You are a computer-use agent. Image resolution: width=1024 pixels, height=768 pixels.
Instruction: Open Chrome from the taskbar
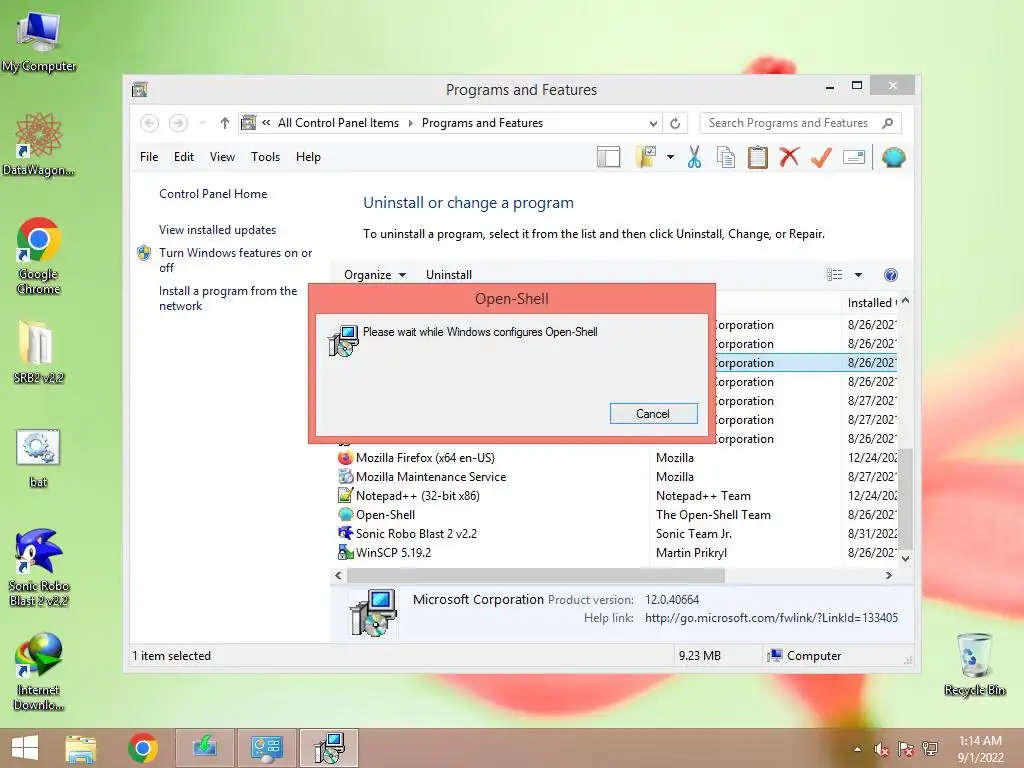[x=143, y=748]
